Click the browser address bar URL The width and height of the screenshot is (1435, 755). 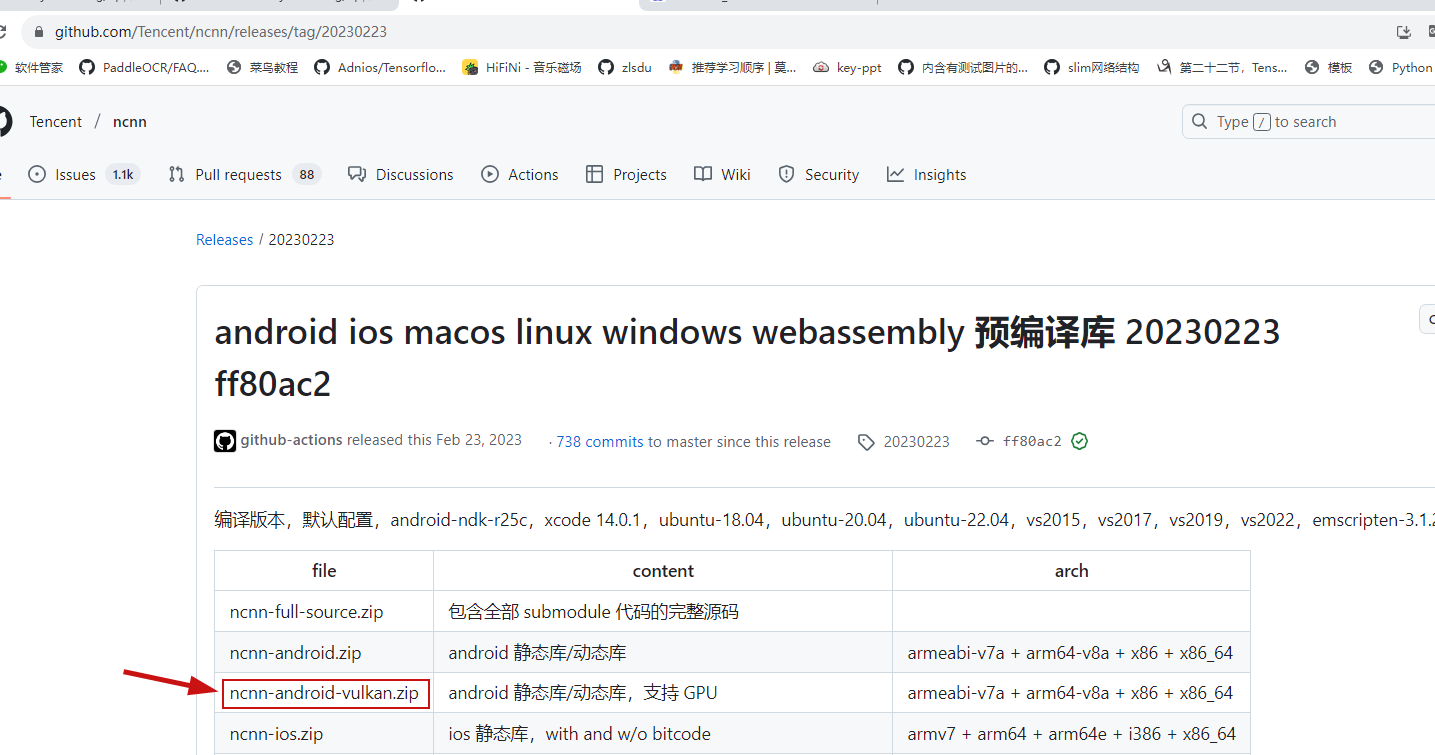(221, 32)
